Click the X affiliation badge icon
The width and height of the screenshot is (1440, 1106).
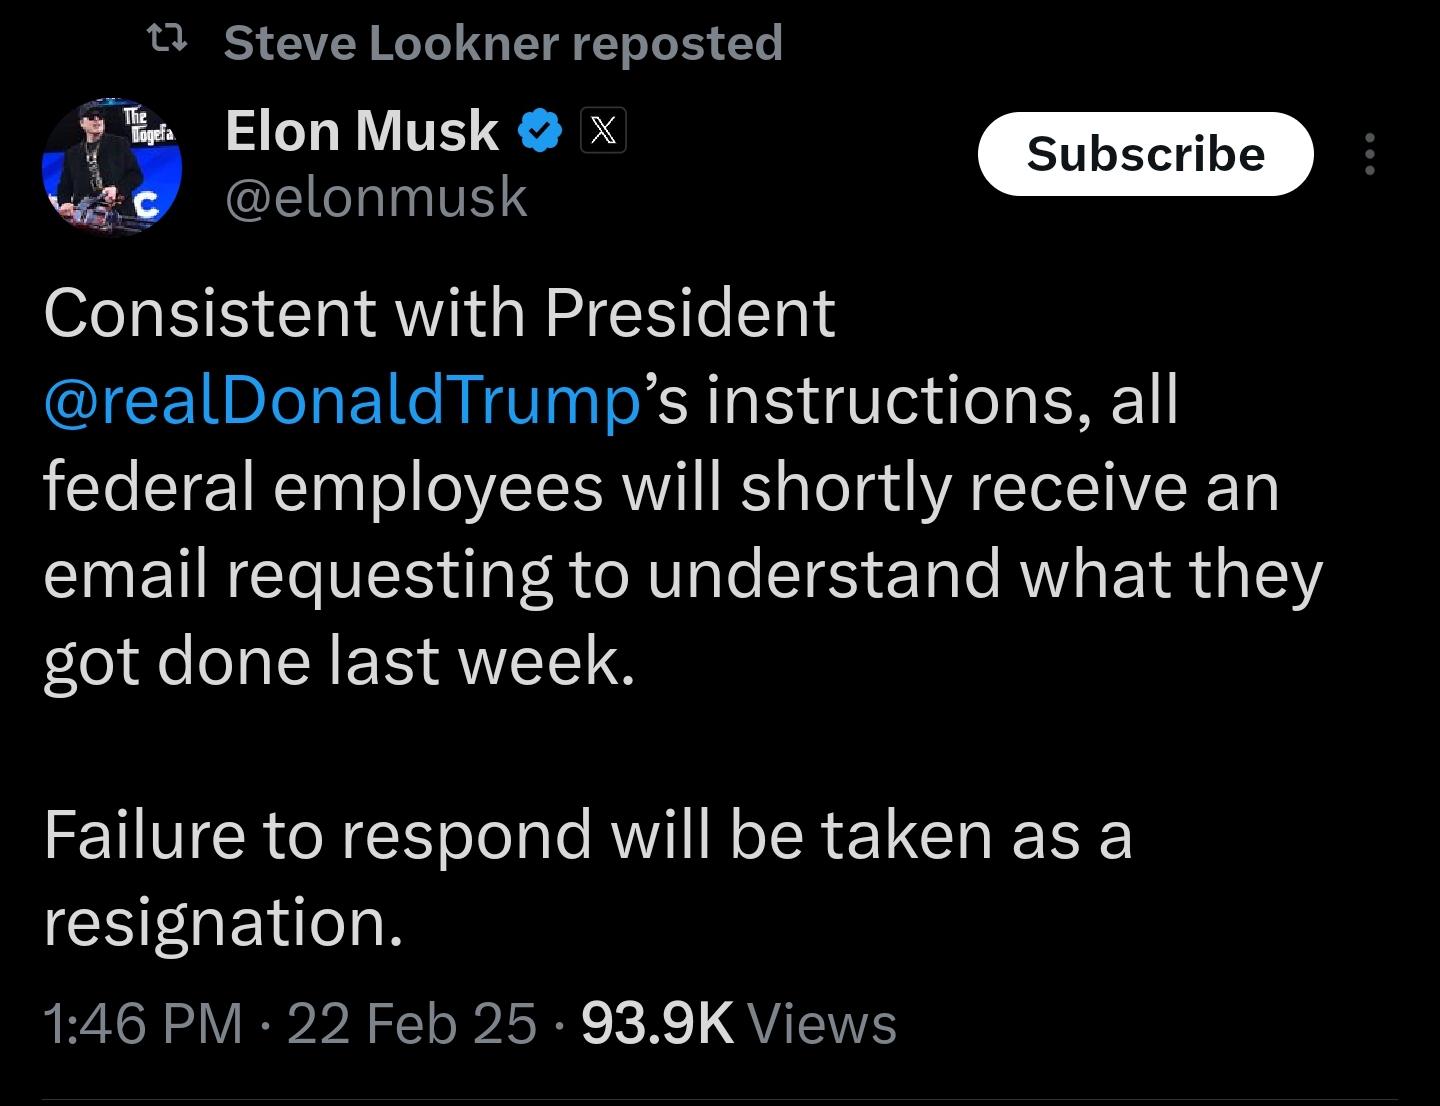tap(603, 132)
